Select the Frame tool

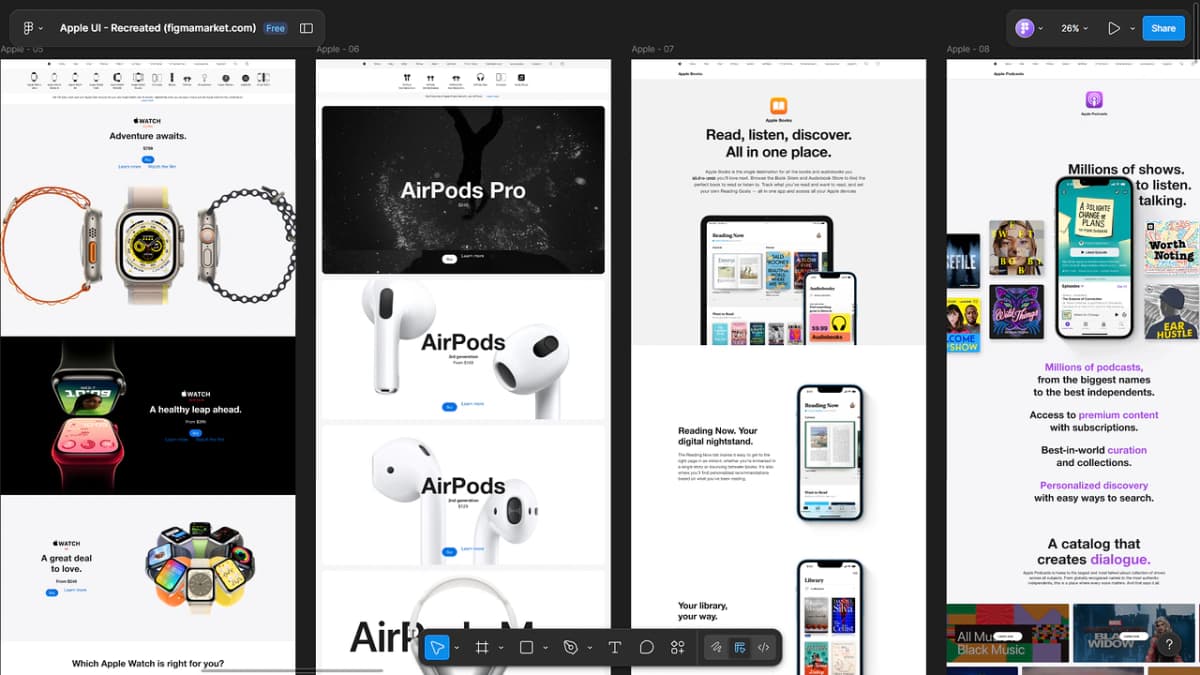[x=482, y=647]
